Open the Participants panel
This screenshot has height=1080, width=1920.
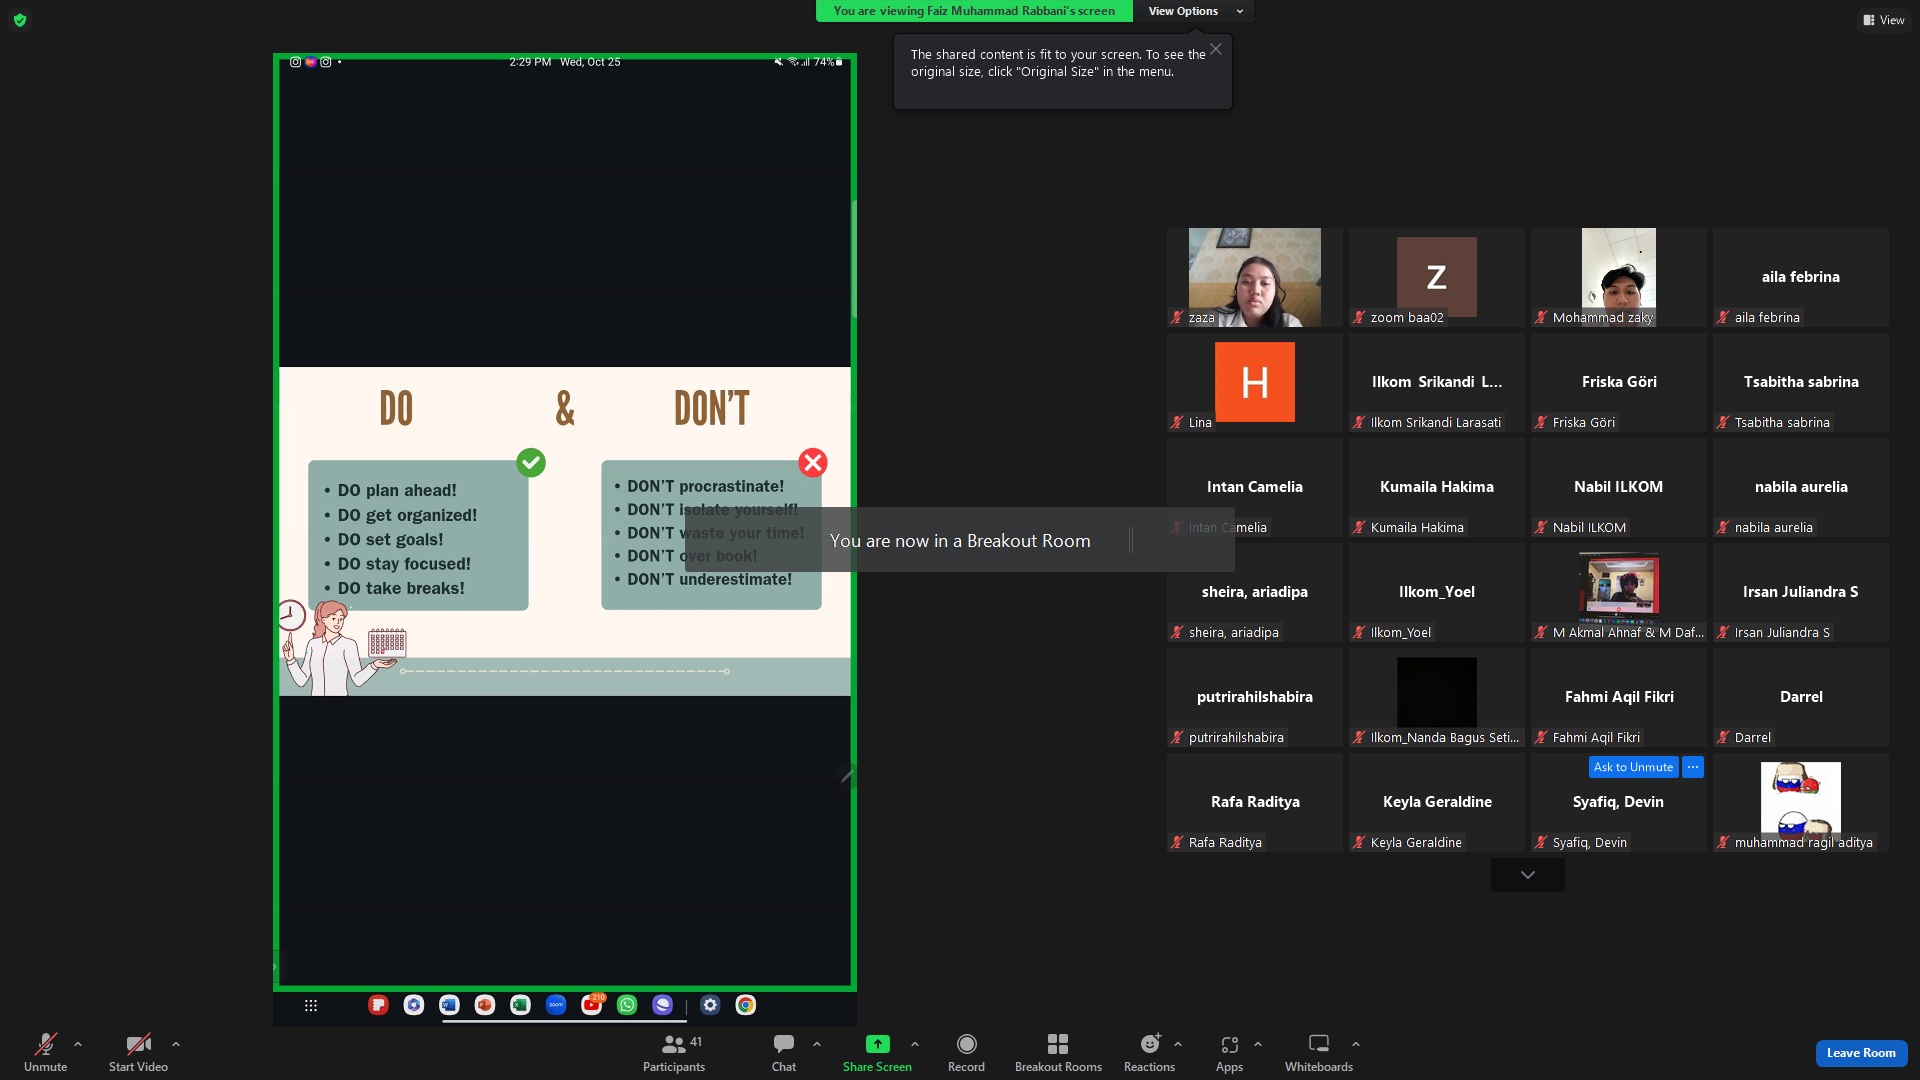point(674,1052)
